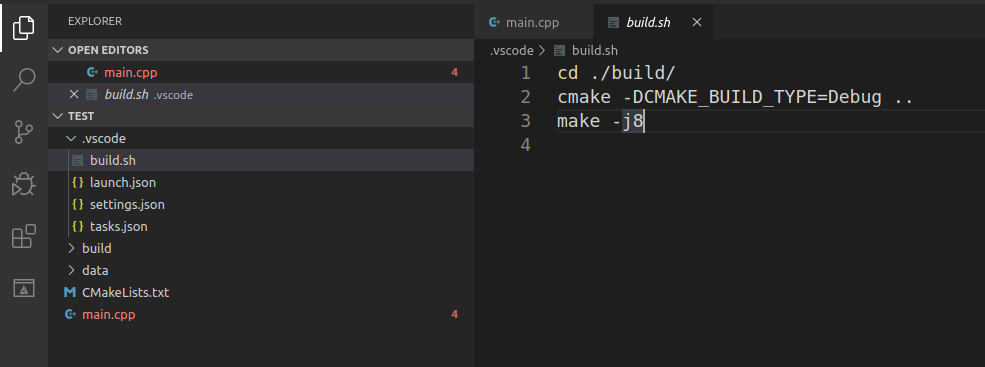Open the Source Control view icon
Screen dimensions: 985x367
24,133
